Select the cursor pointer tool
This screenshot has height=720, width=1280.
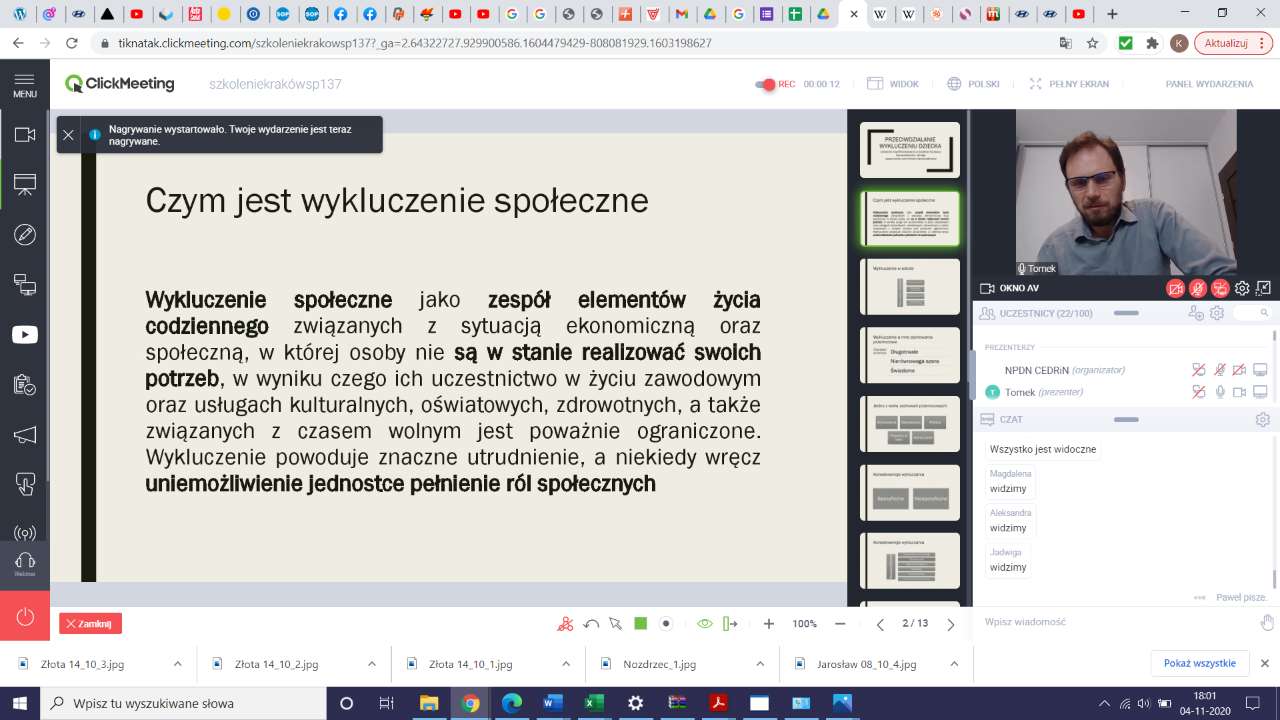[615, 624]
